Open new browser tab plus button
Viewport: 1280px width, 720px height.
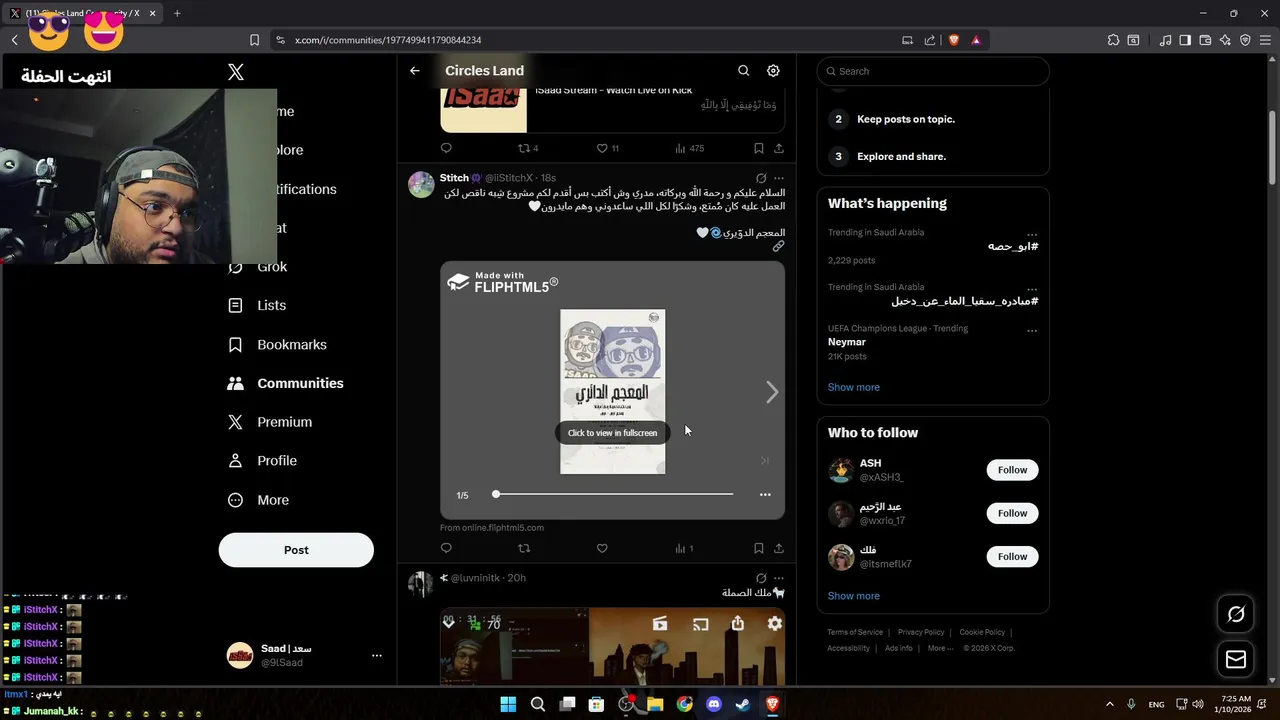(177, 13)
